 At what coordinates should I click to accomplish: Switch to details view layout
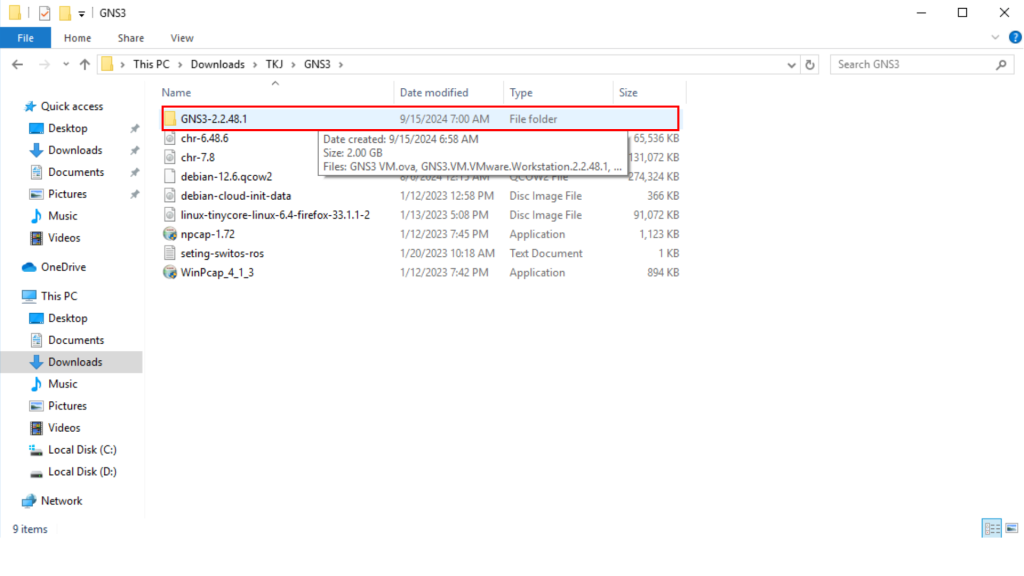(992, 528)
